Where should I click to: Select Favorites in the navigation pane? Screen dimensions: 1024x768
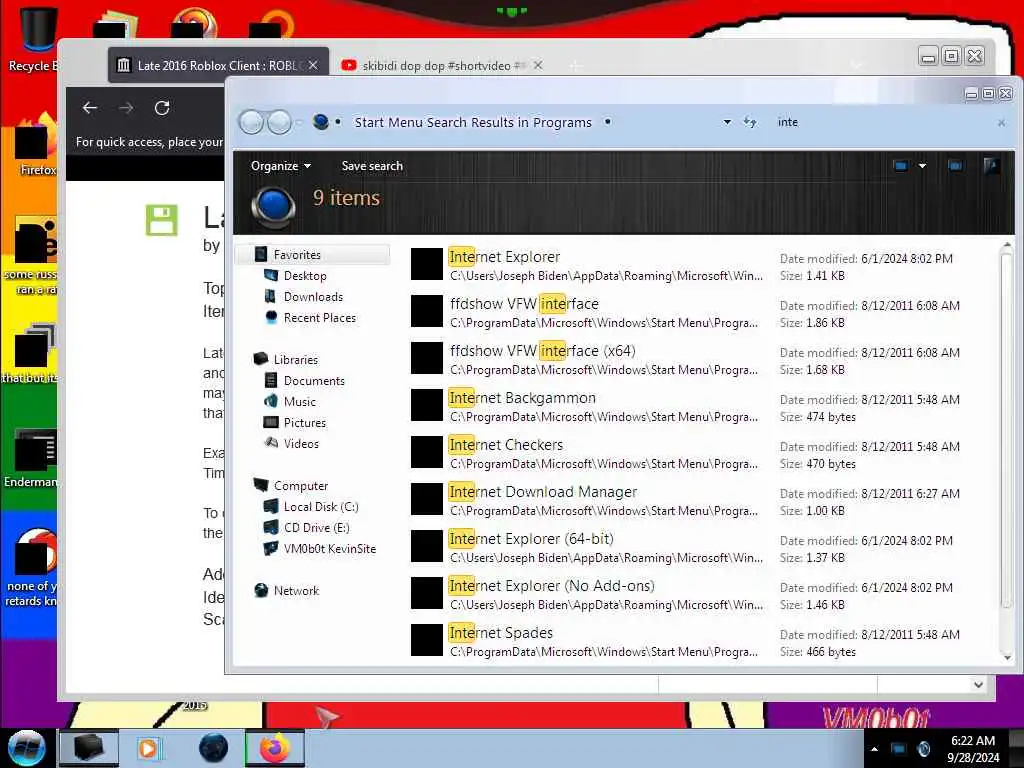[x=313, y=255]
